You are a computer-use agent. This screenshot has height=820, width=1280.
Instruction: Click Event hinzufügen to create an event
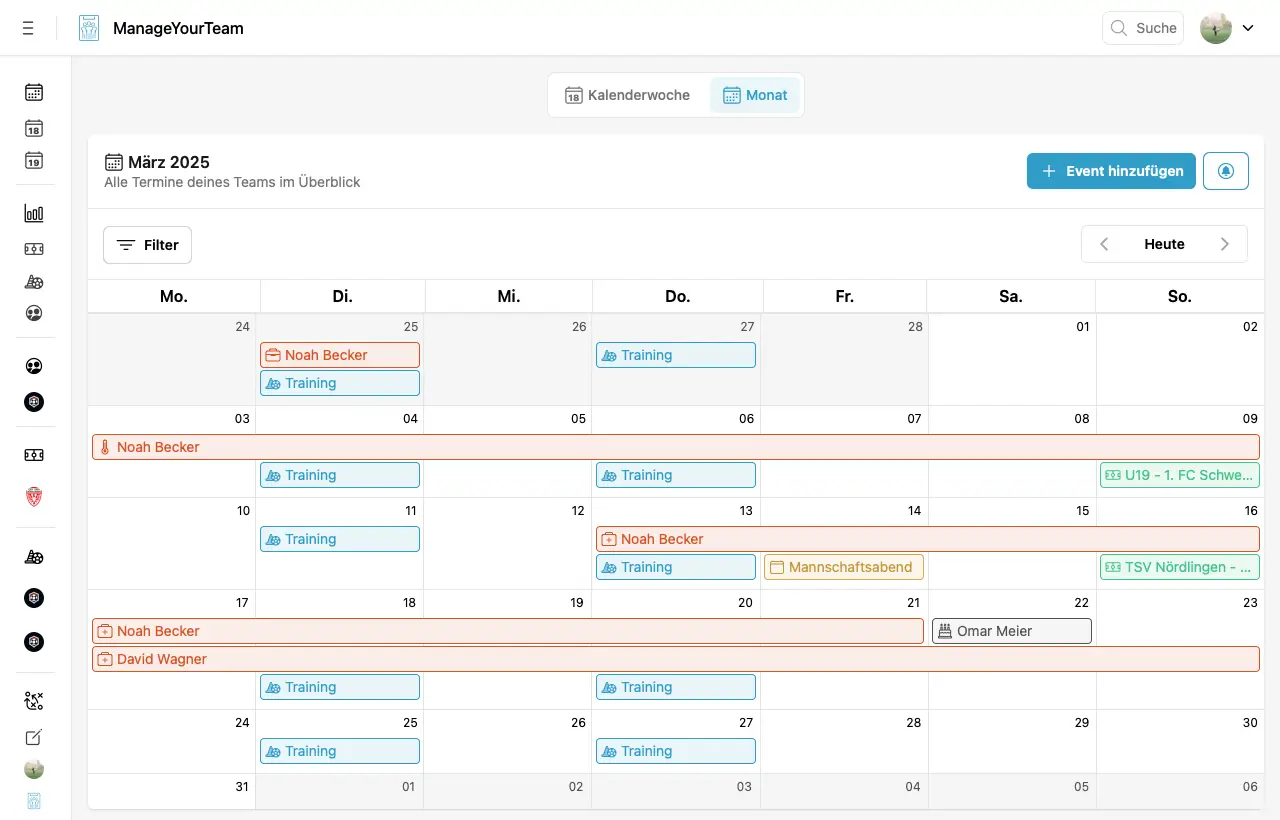click(x=1110, y=171)
